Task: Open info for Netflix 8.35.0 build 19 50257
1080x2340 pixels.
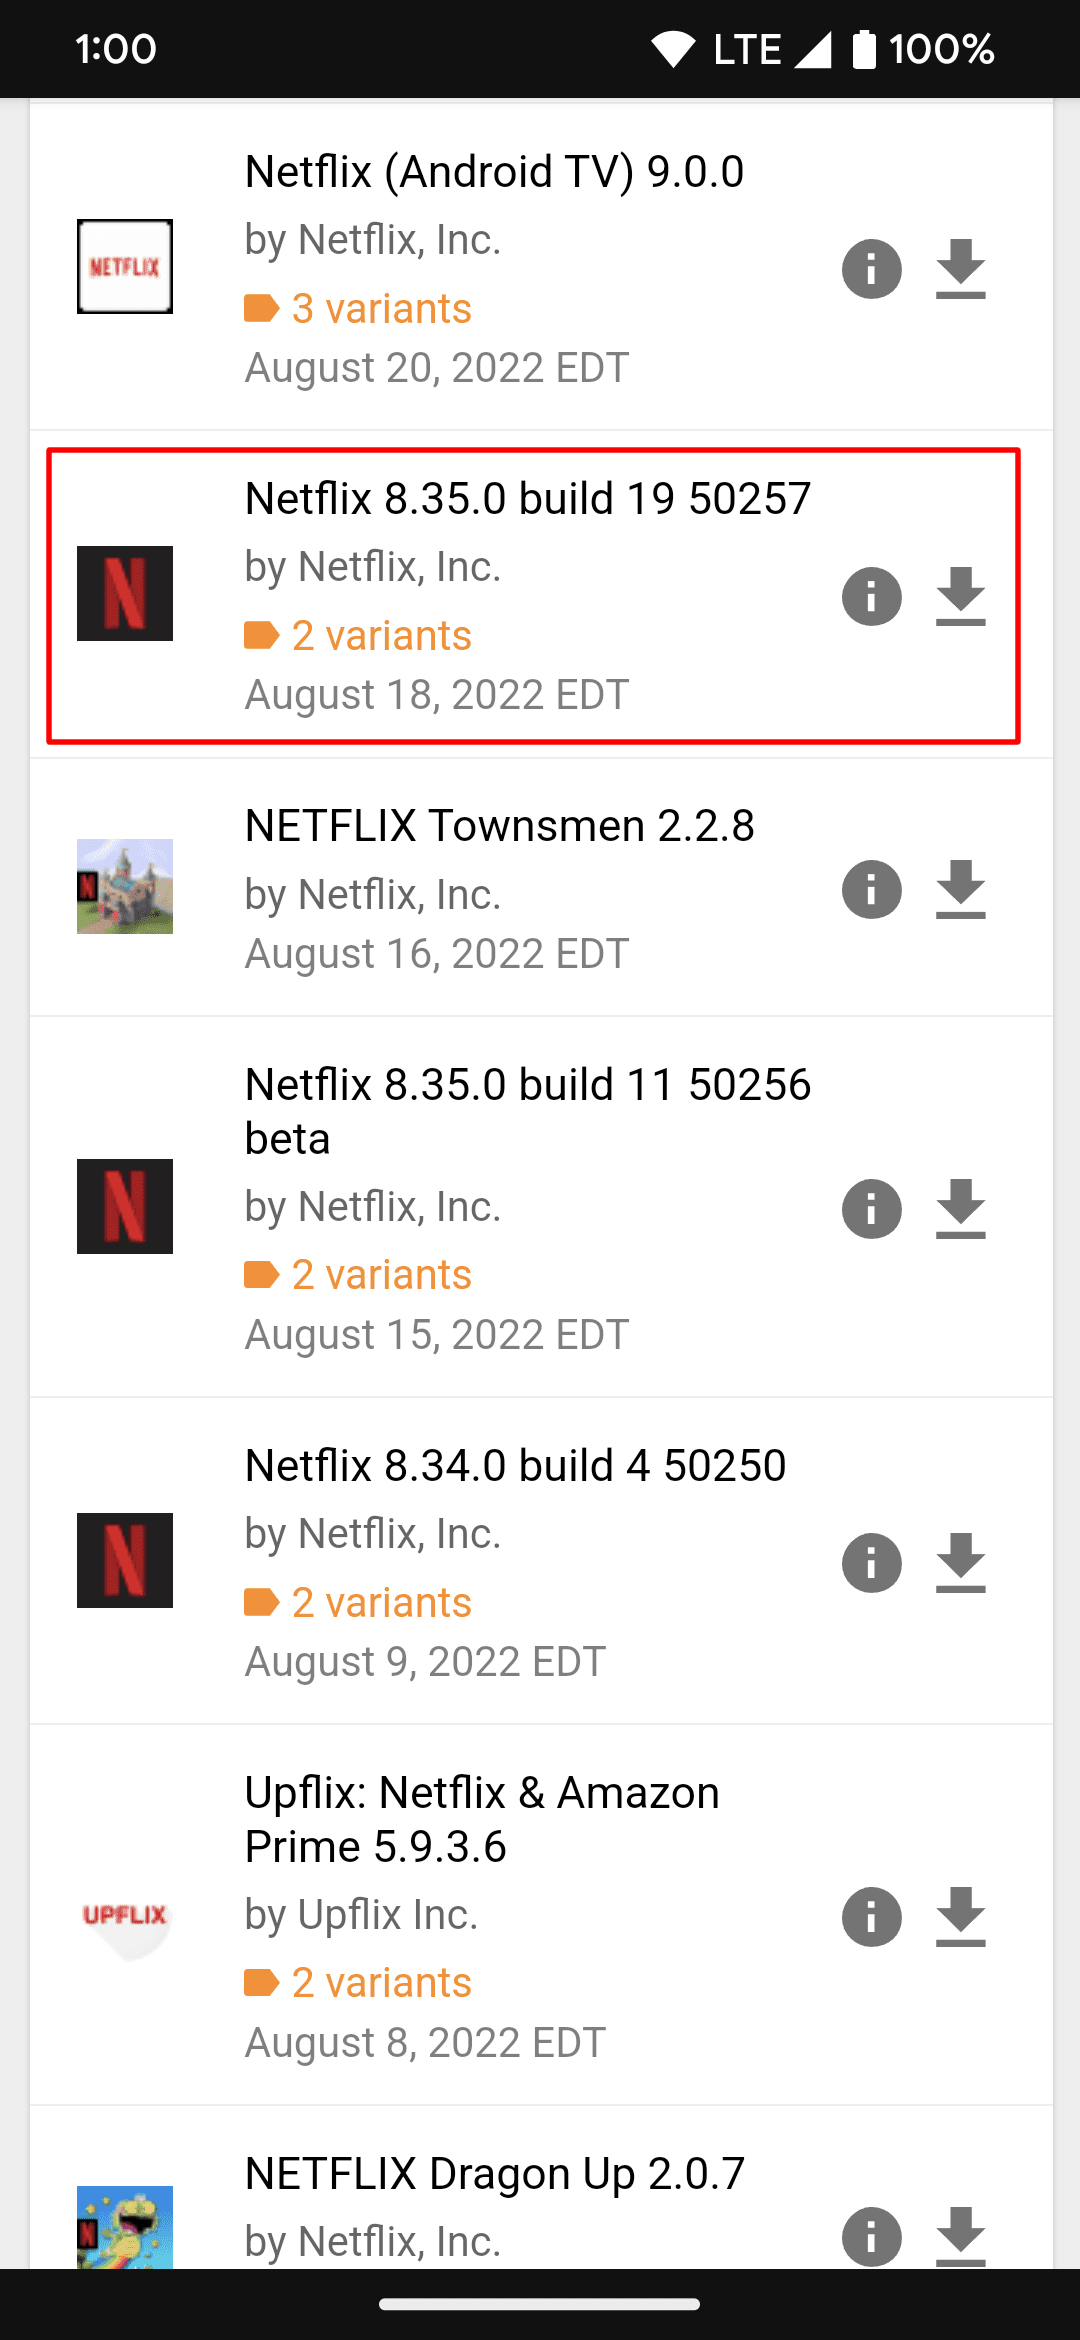Action: coord(871,596)
